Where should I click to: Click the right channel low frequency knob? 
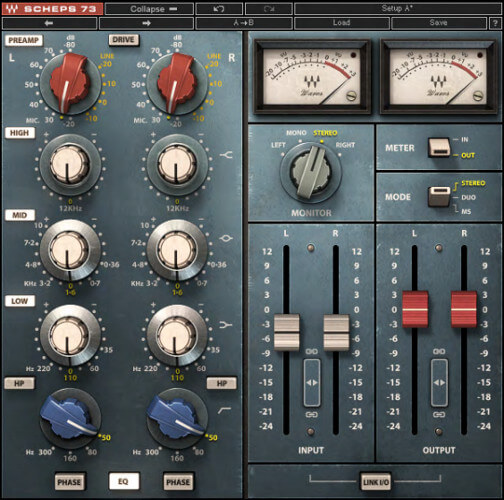tap(177, 335)
